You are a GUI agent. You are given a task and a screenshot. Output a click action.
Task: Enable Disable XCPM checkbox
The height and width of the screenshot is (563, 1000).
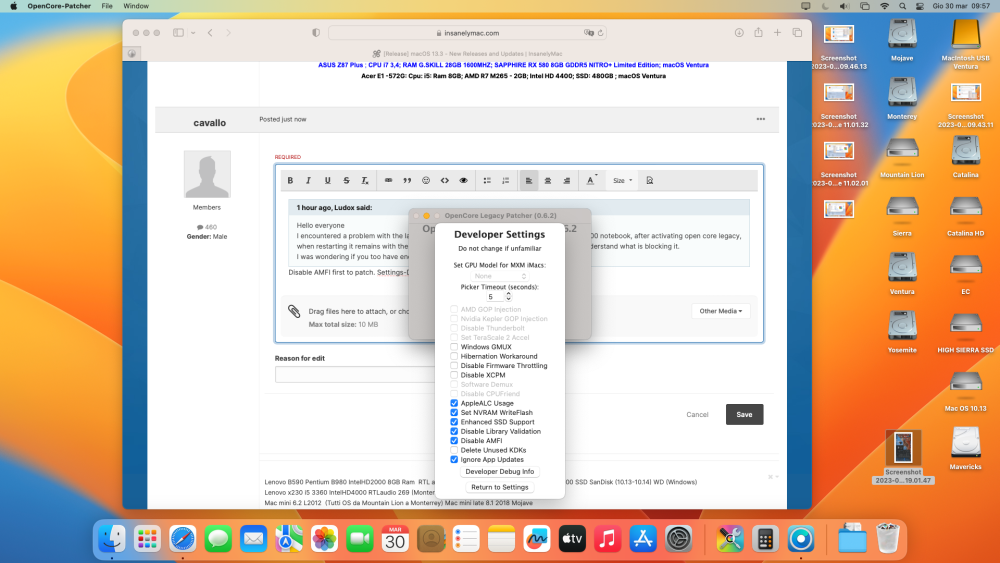[x=454, y=375]
